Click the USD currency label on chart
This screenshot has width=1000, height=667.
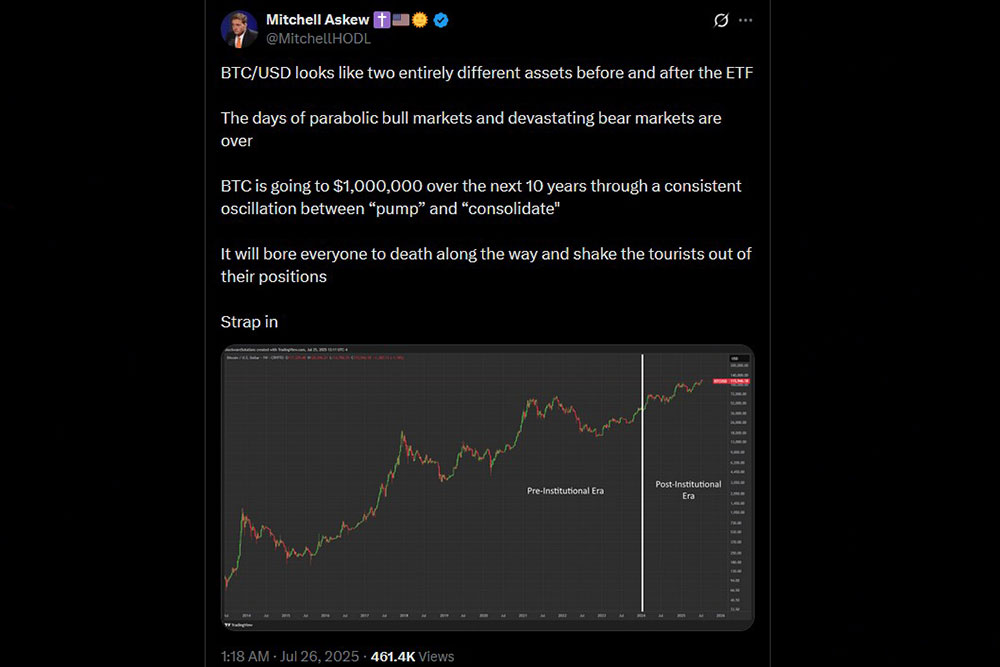click(734, 359)
